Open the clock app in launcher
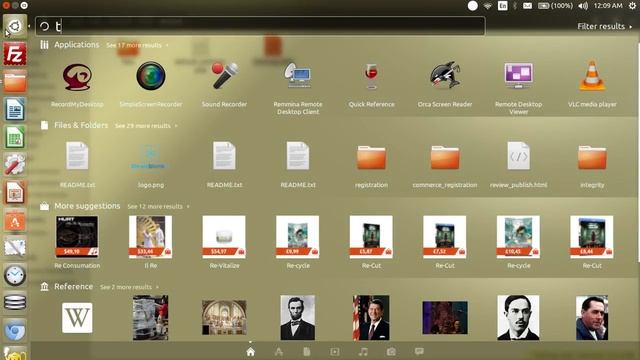Screen dimensions: 640x360 point(15,275)
